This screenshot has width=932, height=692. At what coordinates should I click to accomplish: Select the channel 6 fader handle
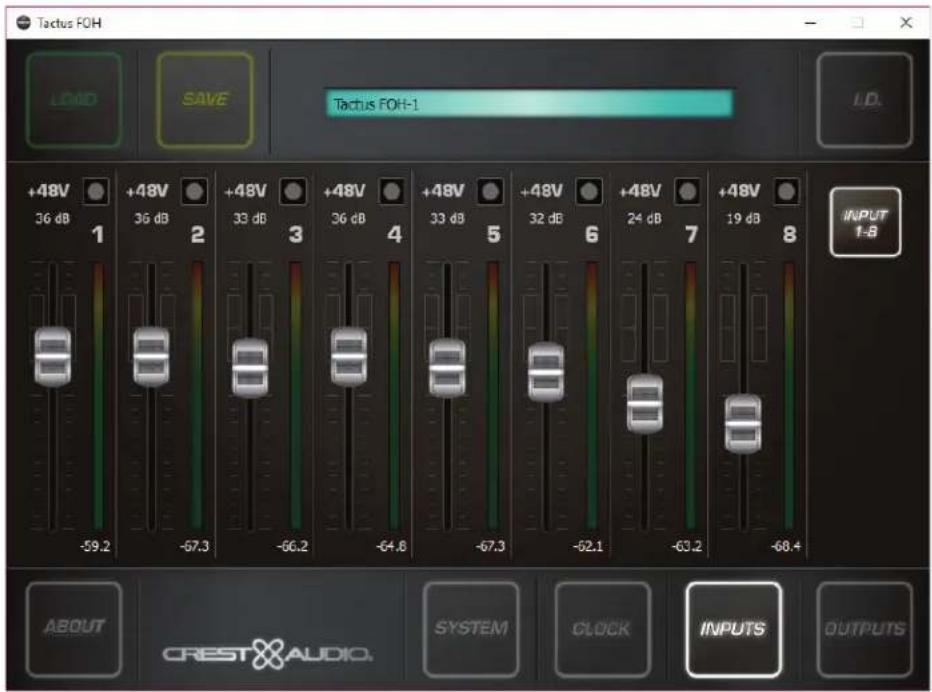point(546,372)
